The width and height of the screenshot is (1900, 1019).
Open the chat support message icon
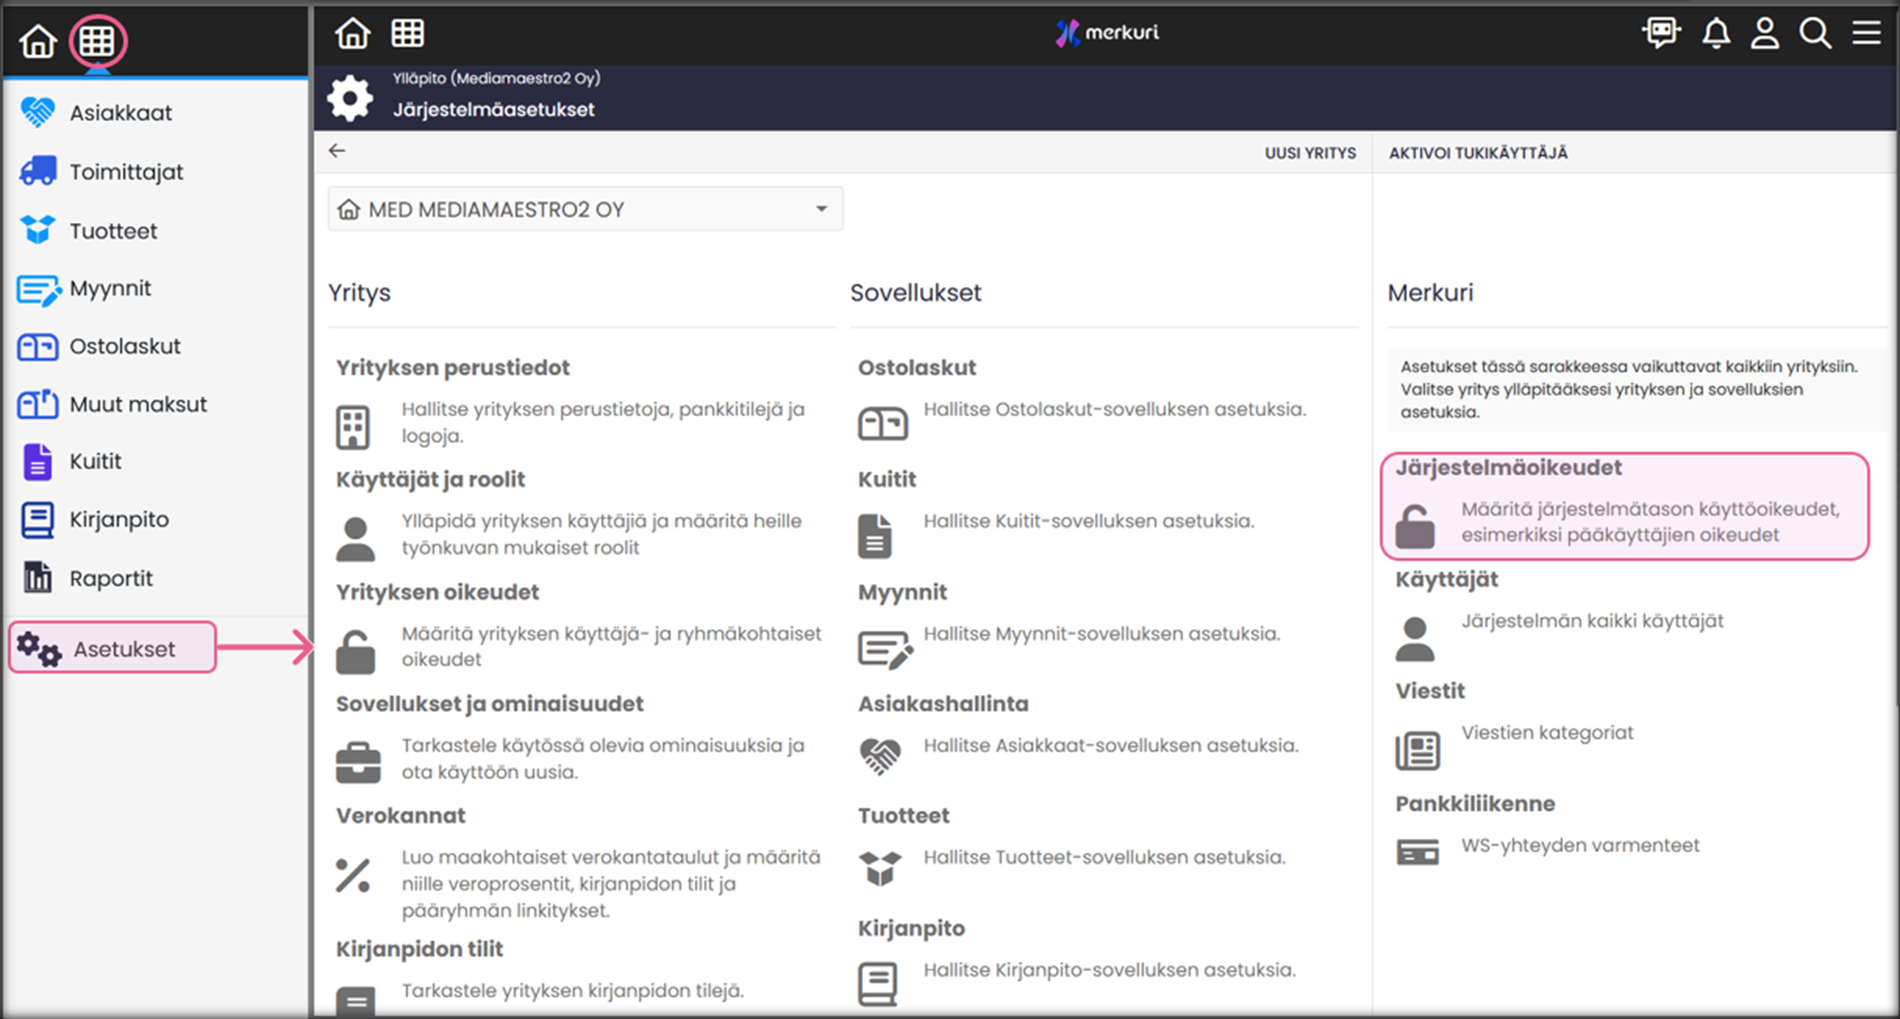(1661, 33)
